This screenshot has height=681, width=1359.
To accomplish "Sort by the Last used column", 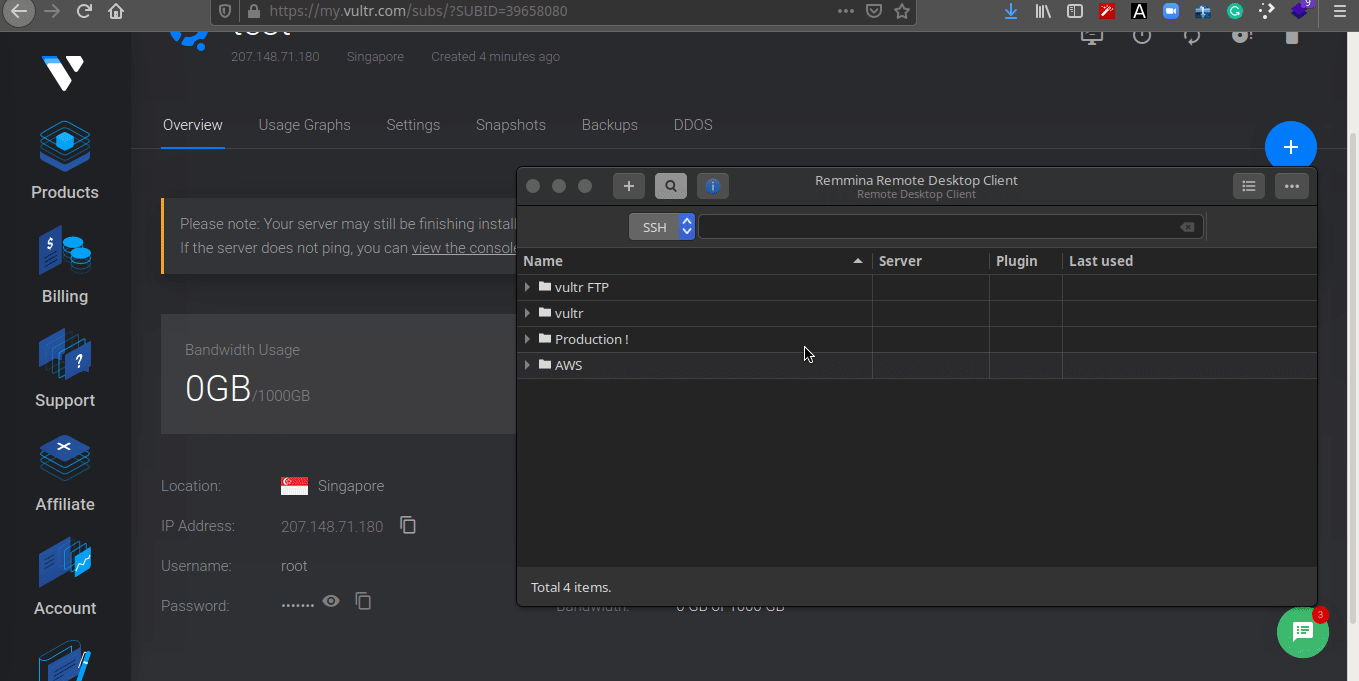I will tap(1189, 261).
